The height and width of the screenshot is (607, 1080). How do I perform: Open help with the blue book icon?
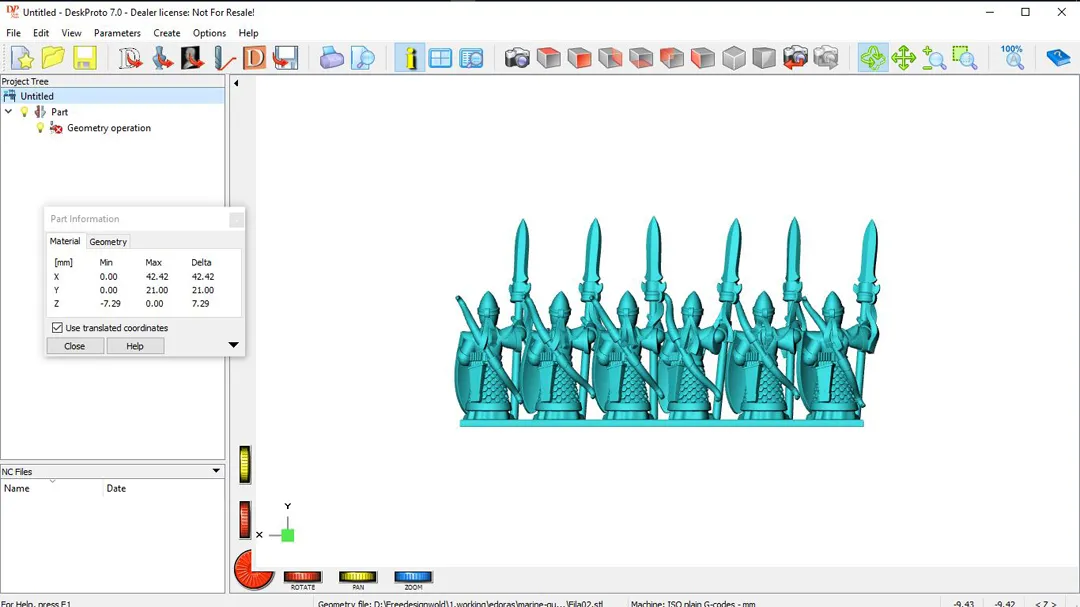click(x=1058, y=58)
